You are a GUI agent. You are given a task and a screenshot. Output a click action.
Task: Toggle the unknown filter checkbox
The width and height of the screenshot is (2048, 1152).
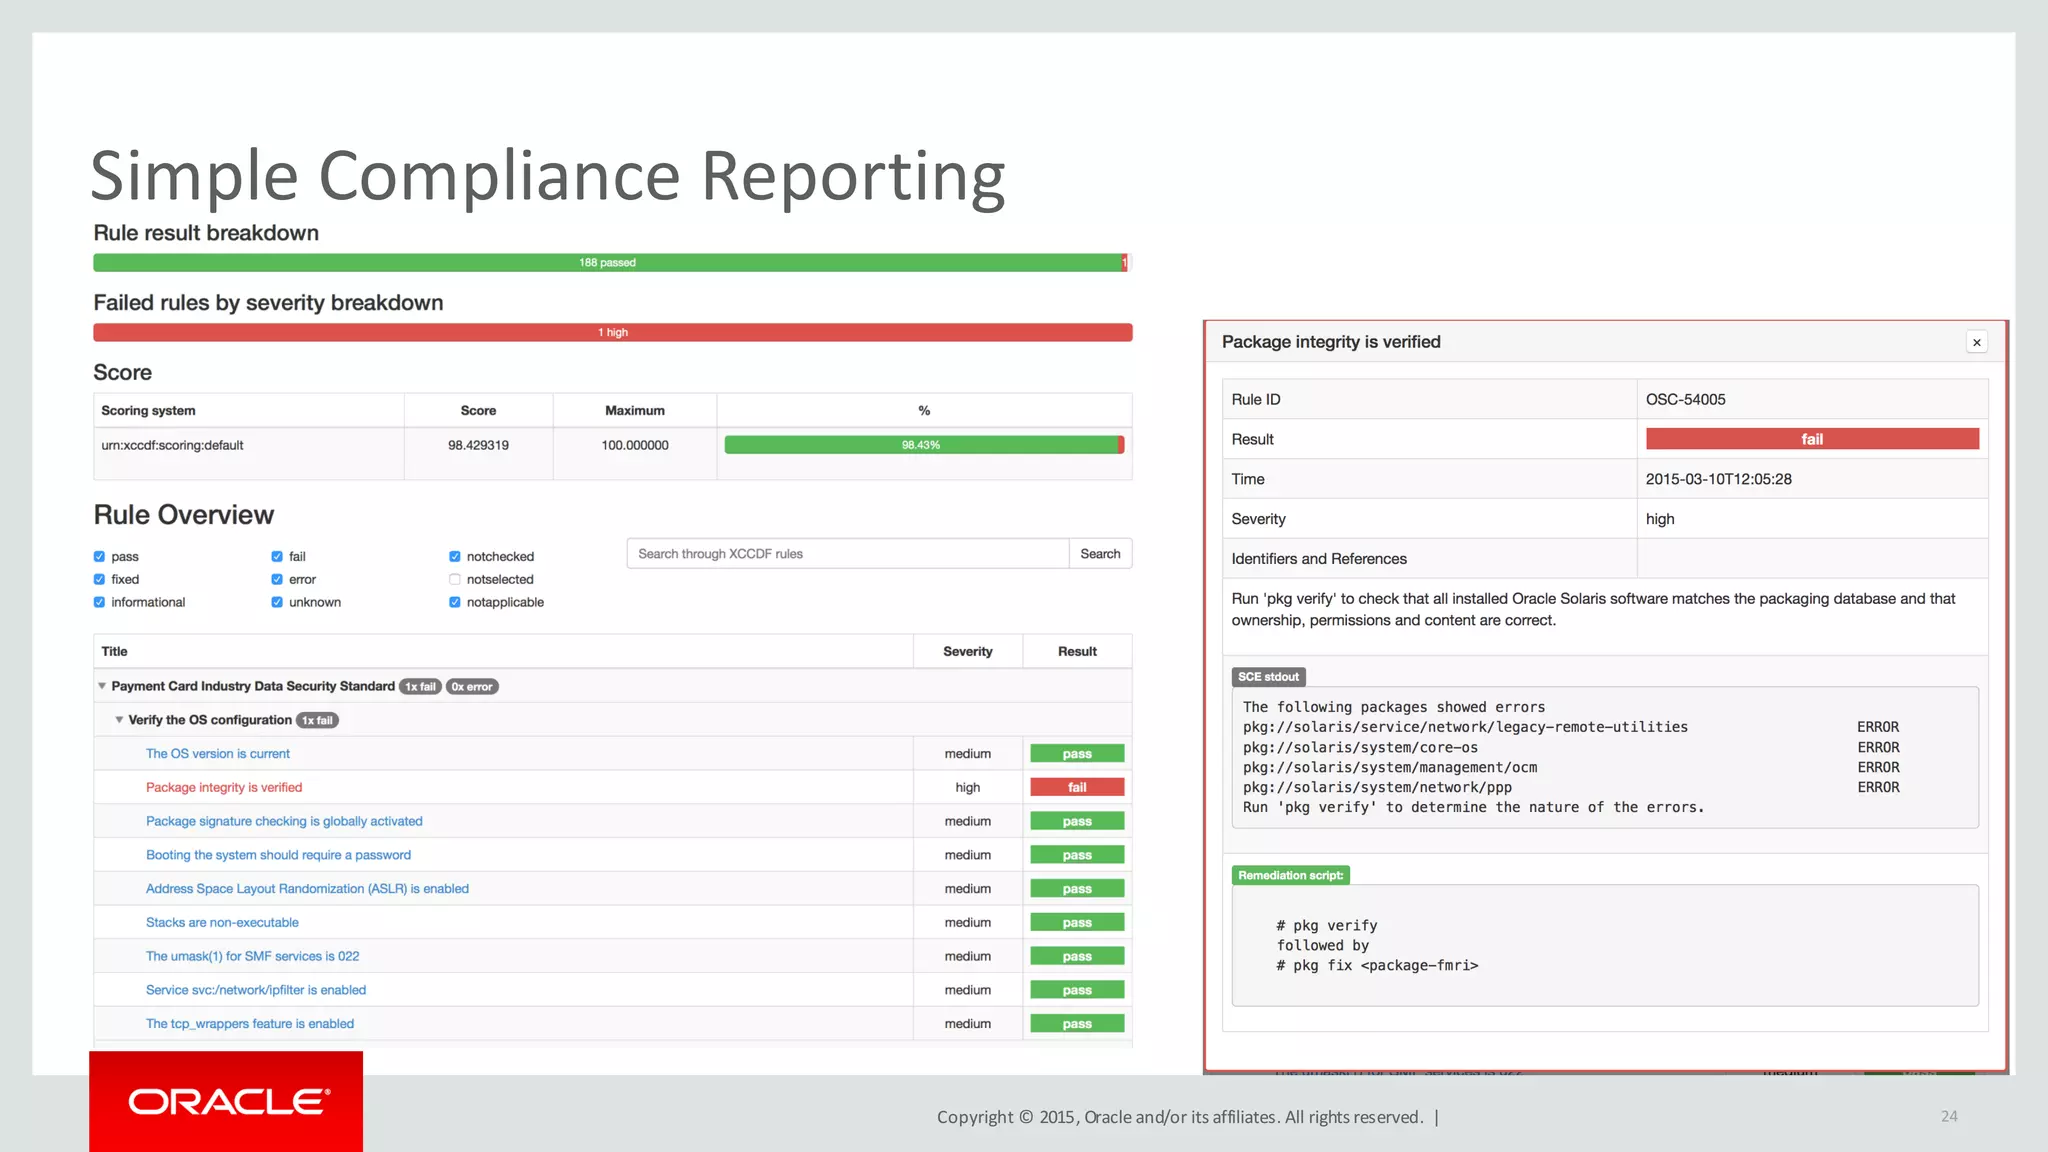click(277, 602)
